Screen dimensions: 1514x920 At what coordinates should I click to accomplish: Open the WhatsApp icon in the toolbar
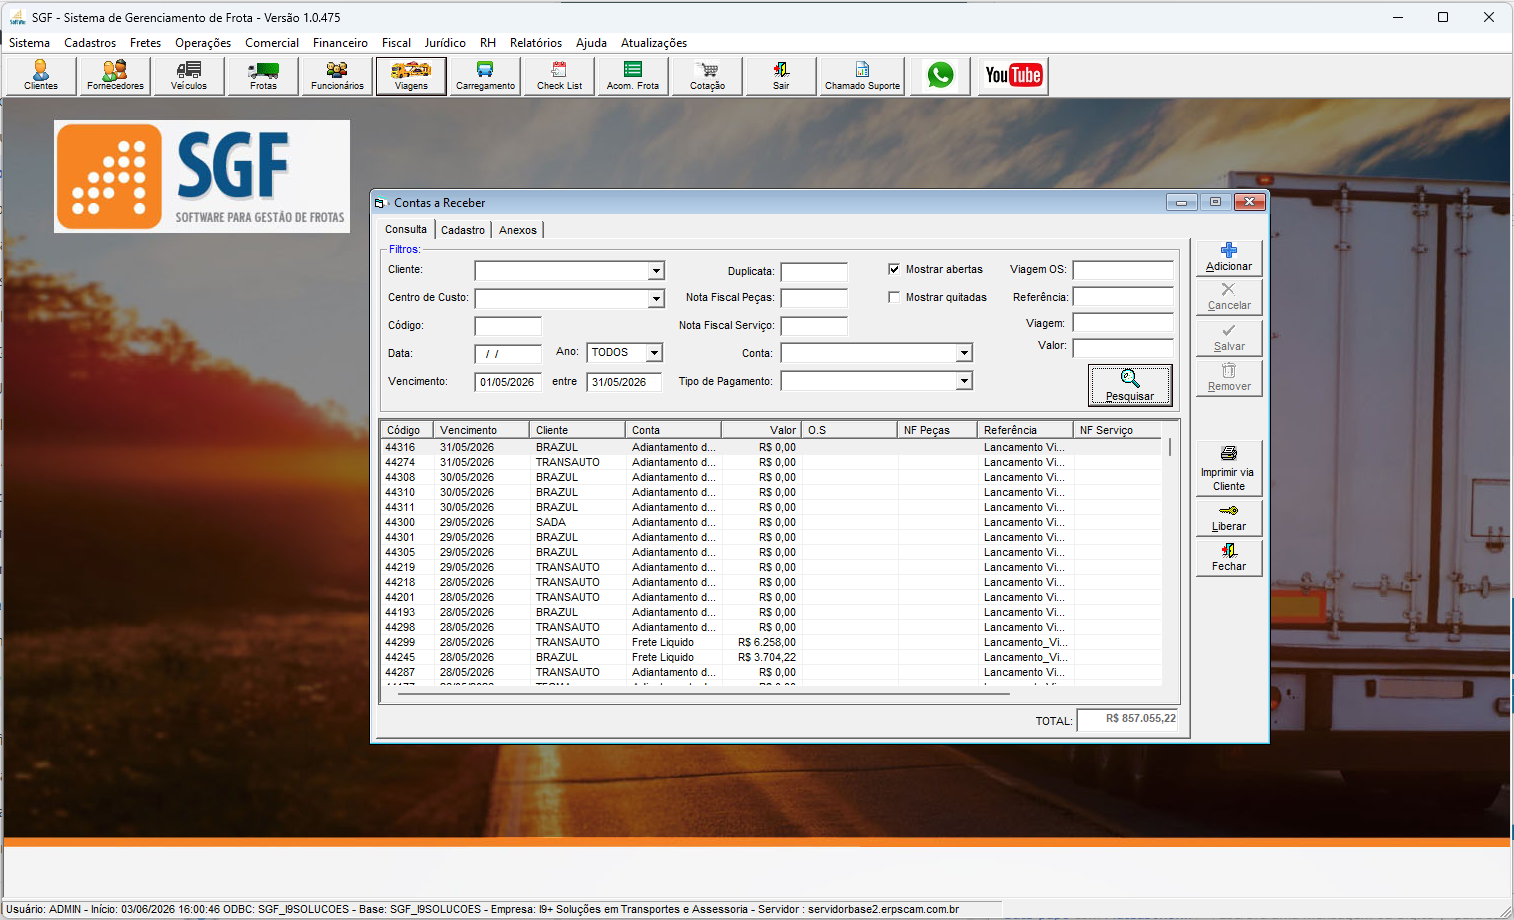(940, 75)
